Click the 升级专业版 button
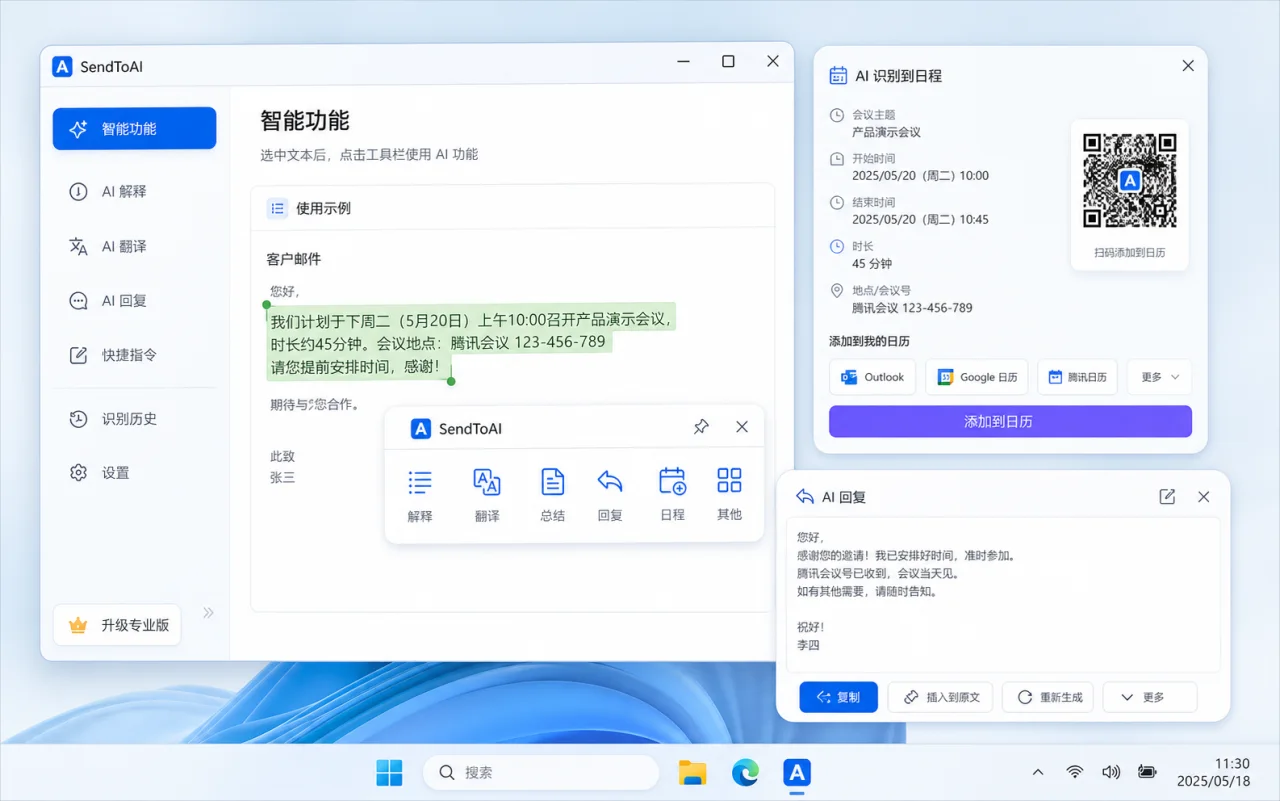Viewport: 1280px width, 801px height. pyautogui.click(x=117, y=625)
